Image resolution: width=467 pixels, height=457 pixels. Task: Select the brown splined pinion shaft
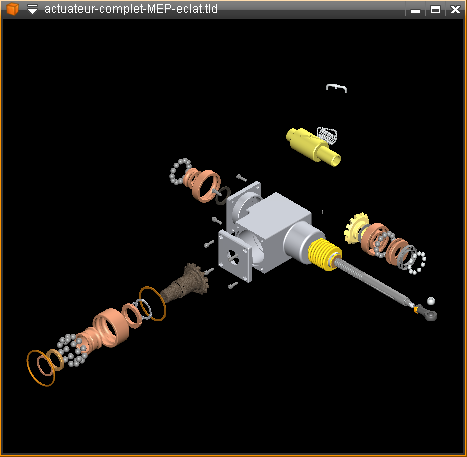186,282
